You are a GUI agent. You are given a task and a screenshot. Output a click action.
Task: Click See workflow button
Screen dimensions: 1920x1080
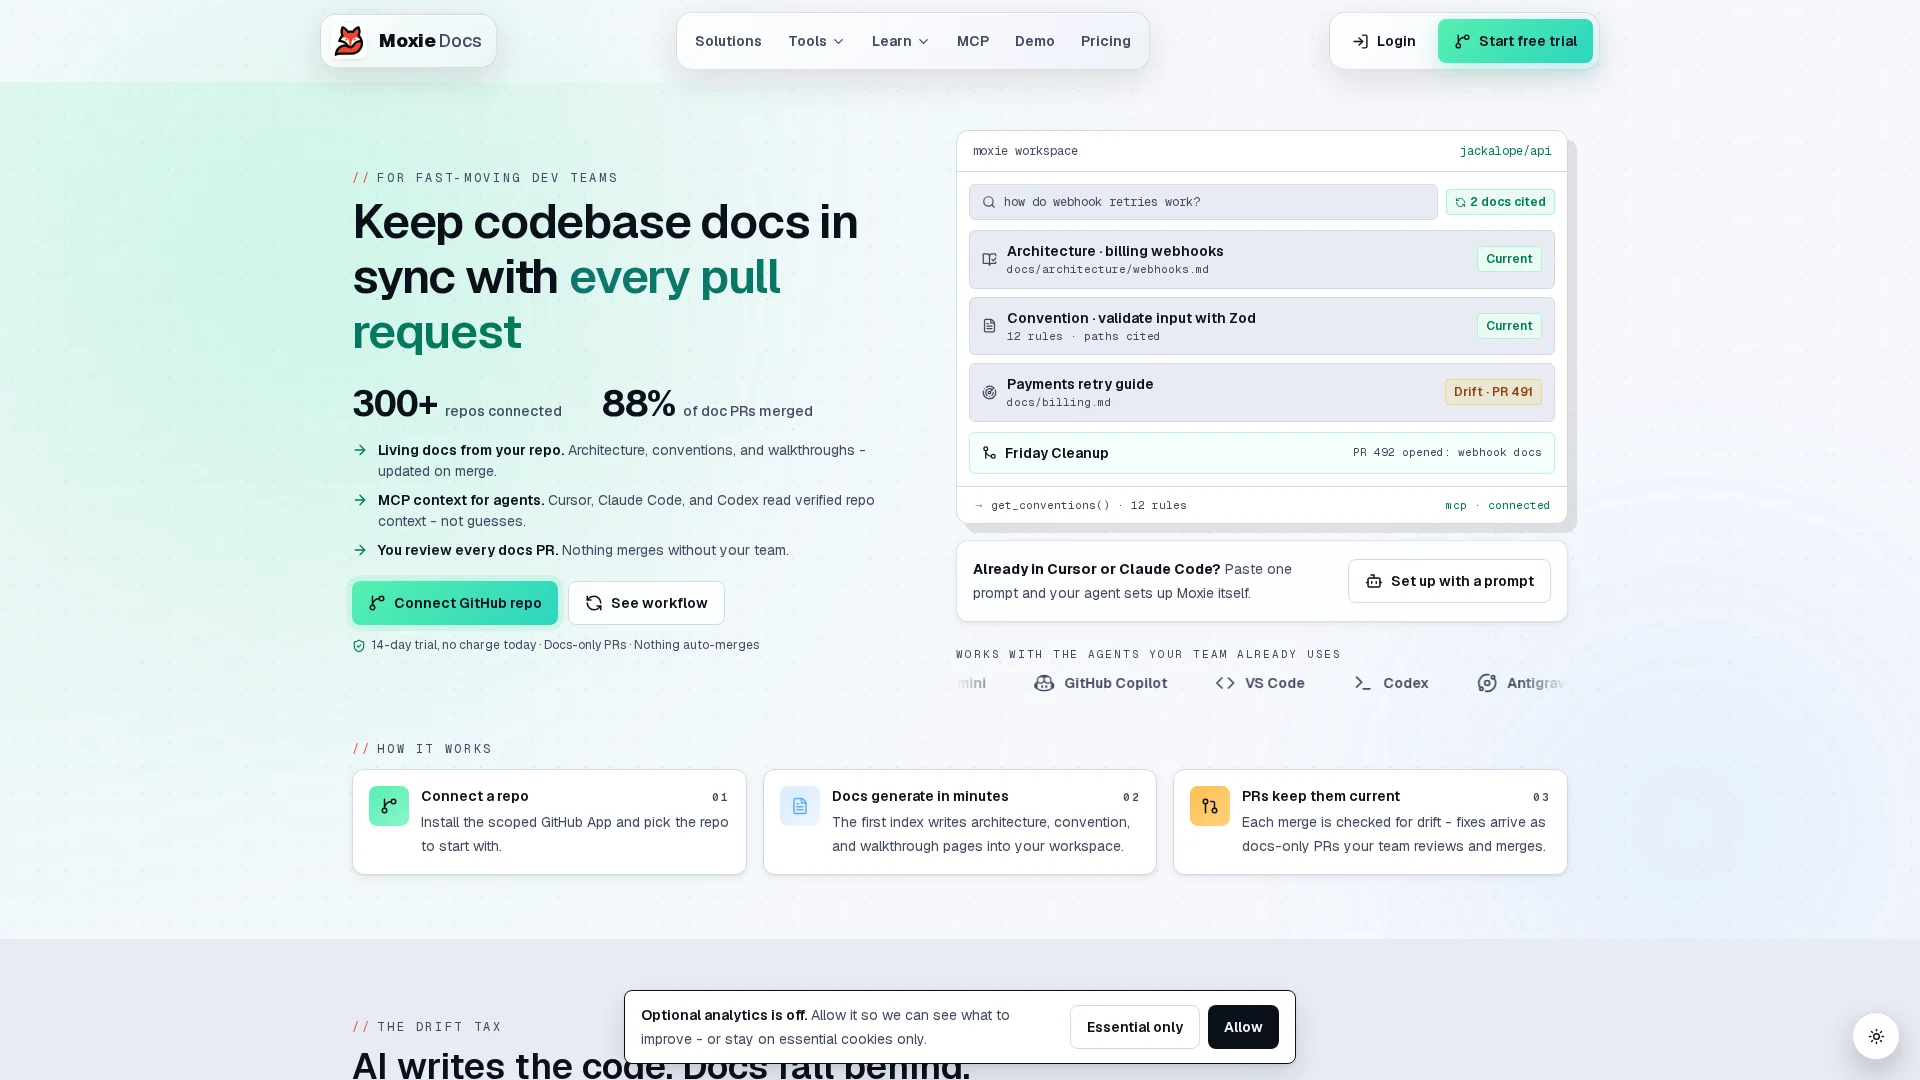(x=646, y=603)
